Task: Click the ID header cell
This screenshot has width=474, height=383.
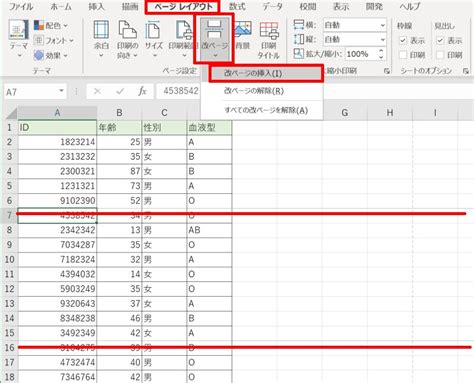Action: pos(57,127)
